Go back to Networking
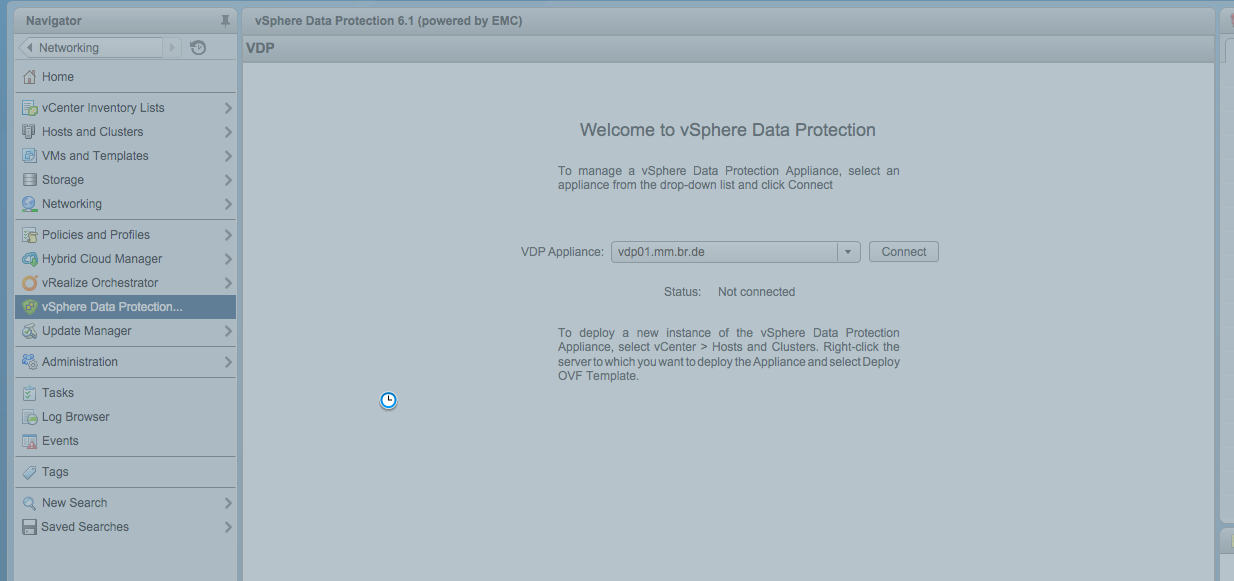This screenshot has width=1234, height=581. point(90,48)
